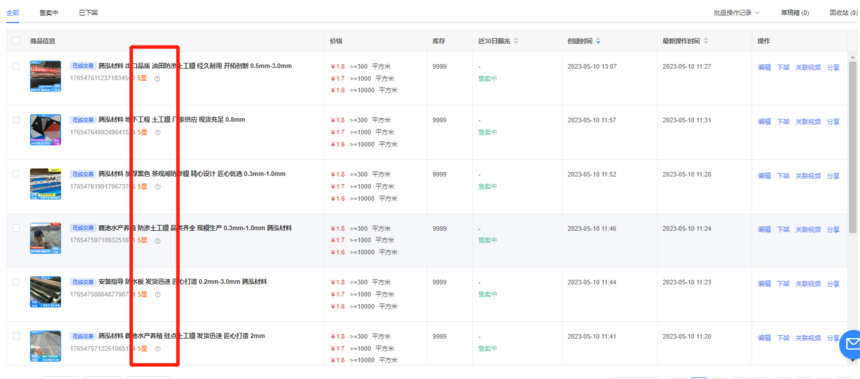Click 编辑 for the row created 11:44
The height and width of the screenshot is (379, 860).
(764, 284)
